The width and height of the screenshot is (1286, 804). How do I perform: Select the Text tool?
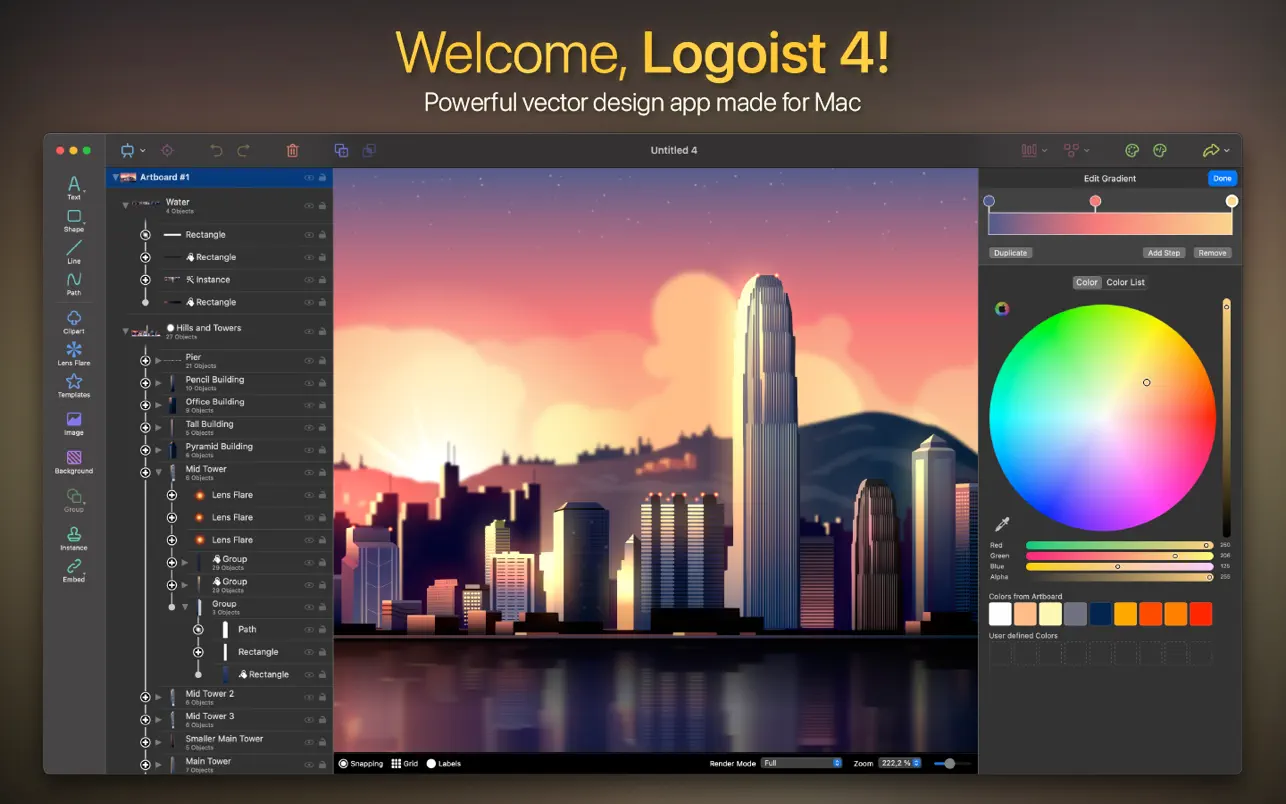click(74, 187)
